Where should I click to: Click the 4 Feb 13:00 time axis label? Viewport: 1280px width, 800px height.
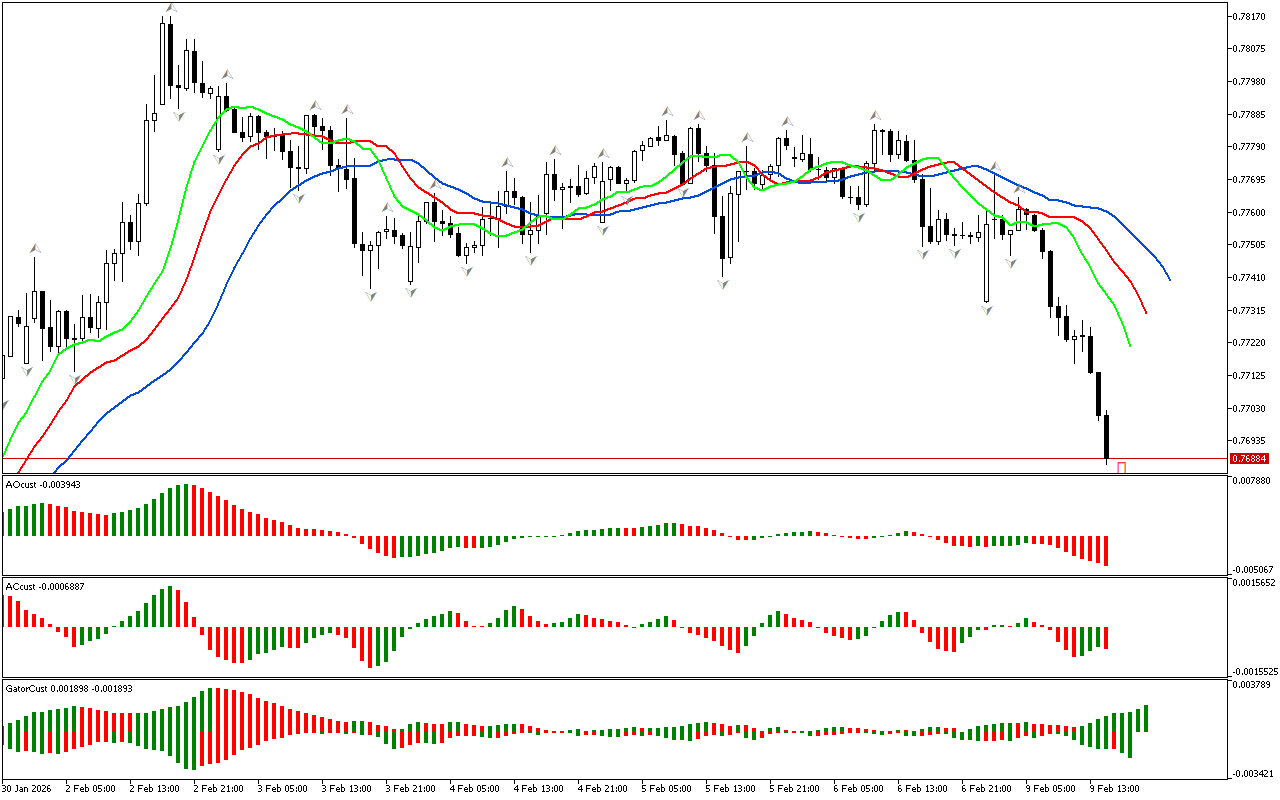coord(539,788)
